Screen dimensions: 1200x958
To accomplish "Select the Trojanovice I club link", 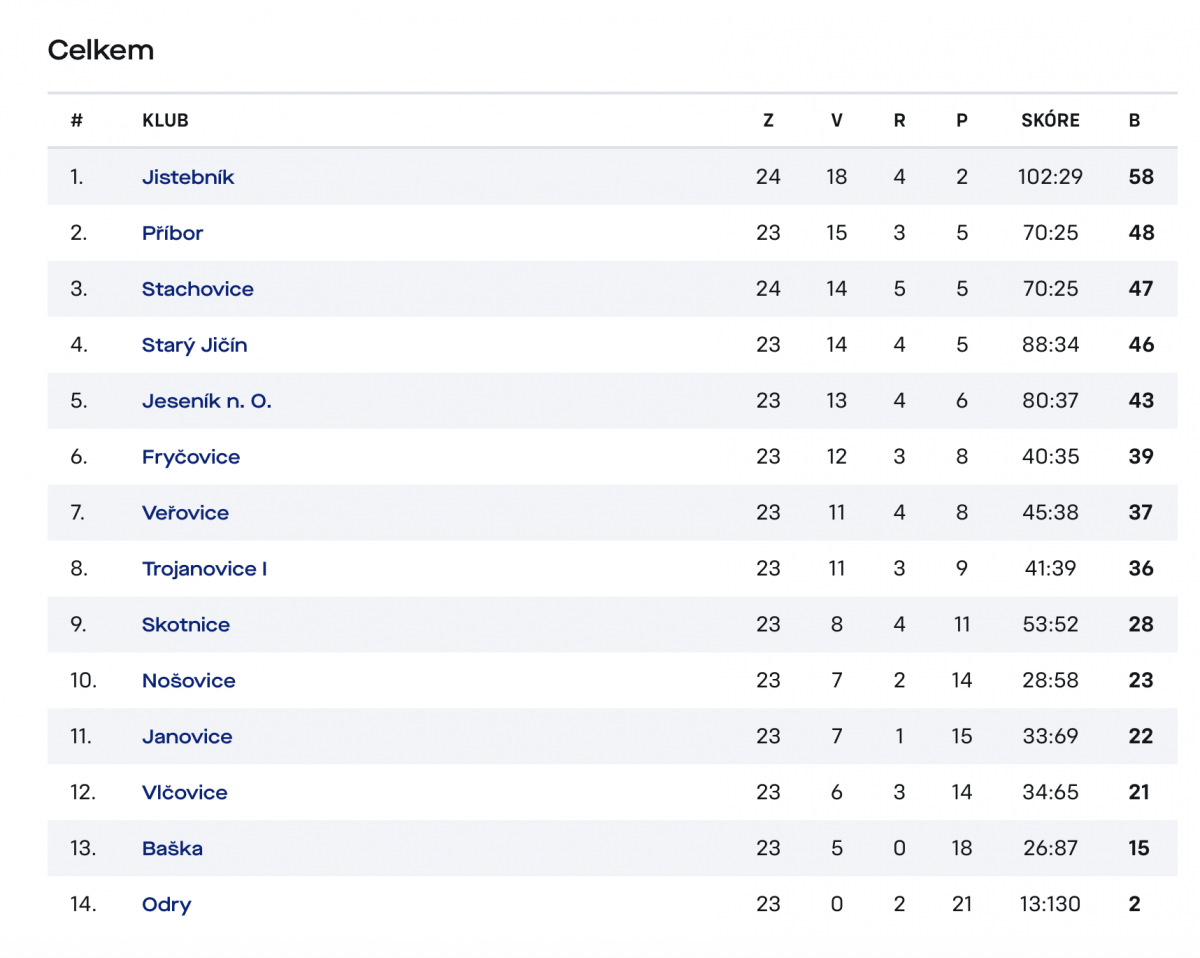I will click(205, 569).
